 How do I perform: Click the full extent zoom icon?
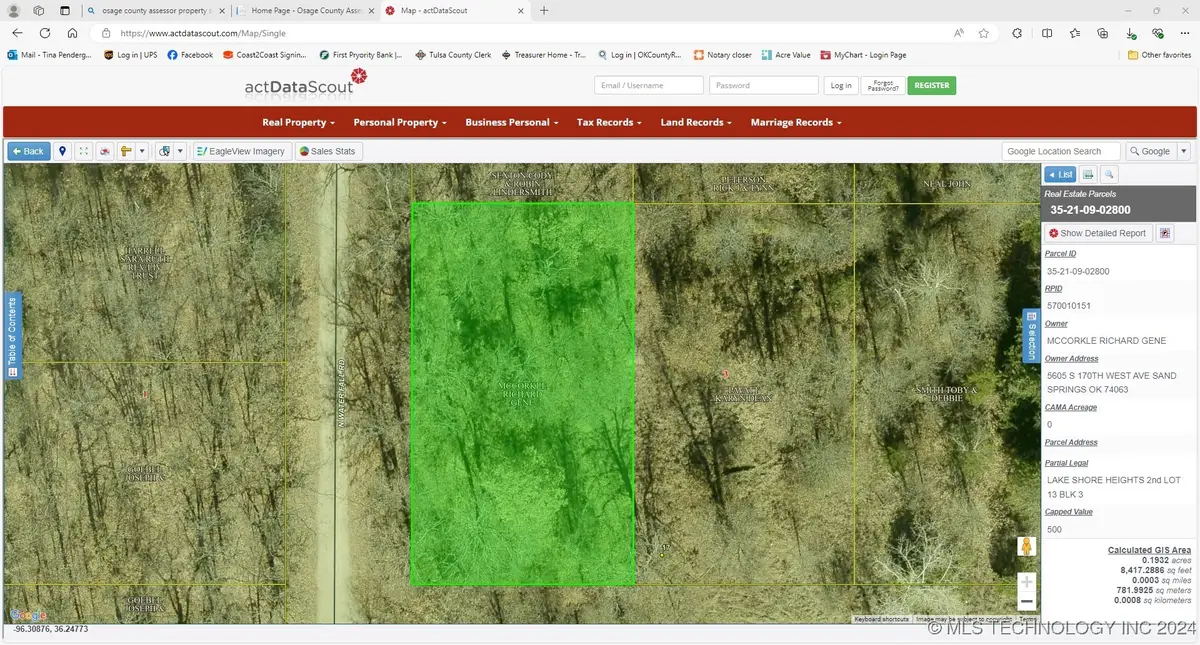84,151
